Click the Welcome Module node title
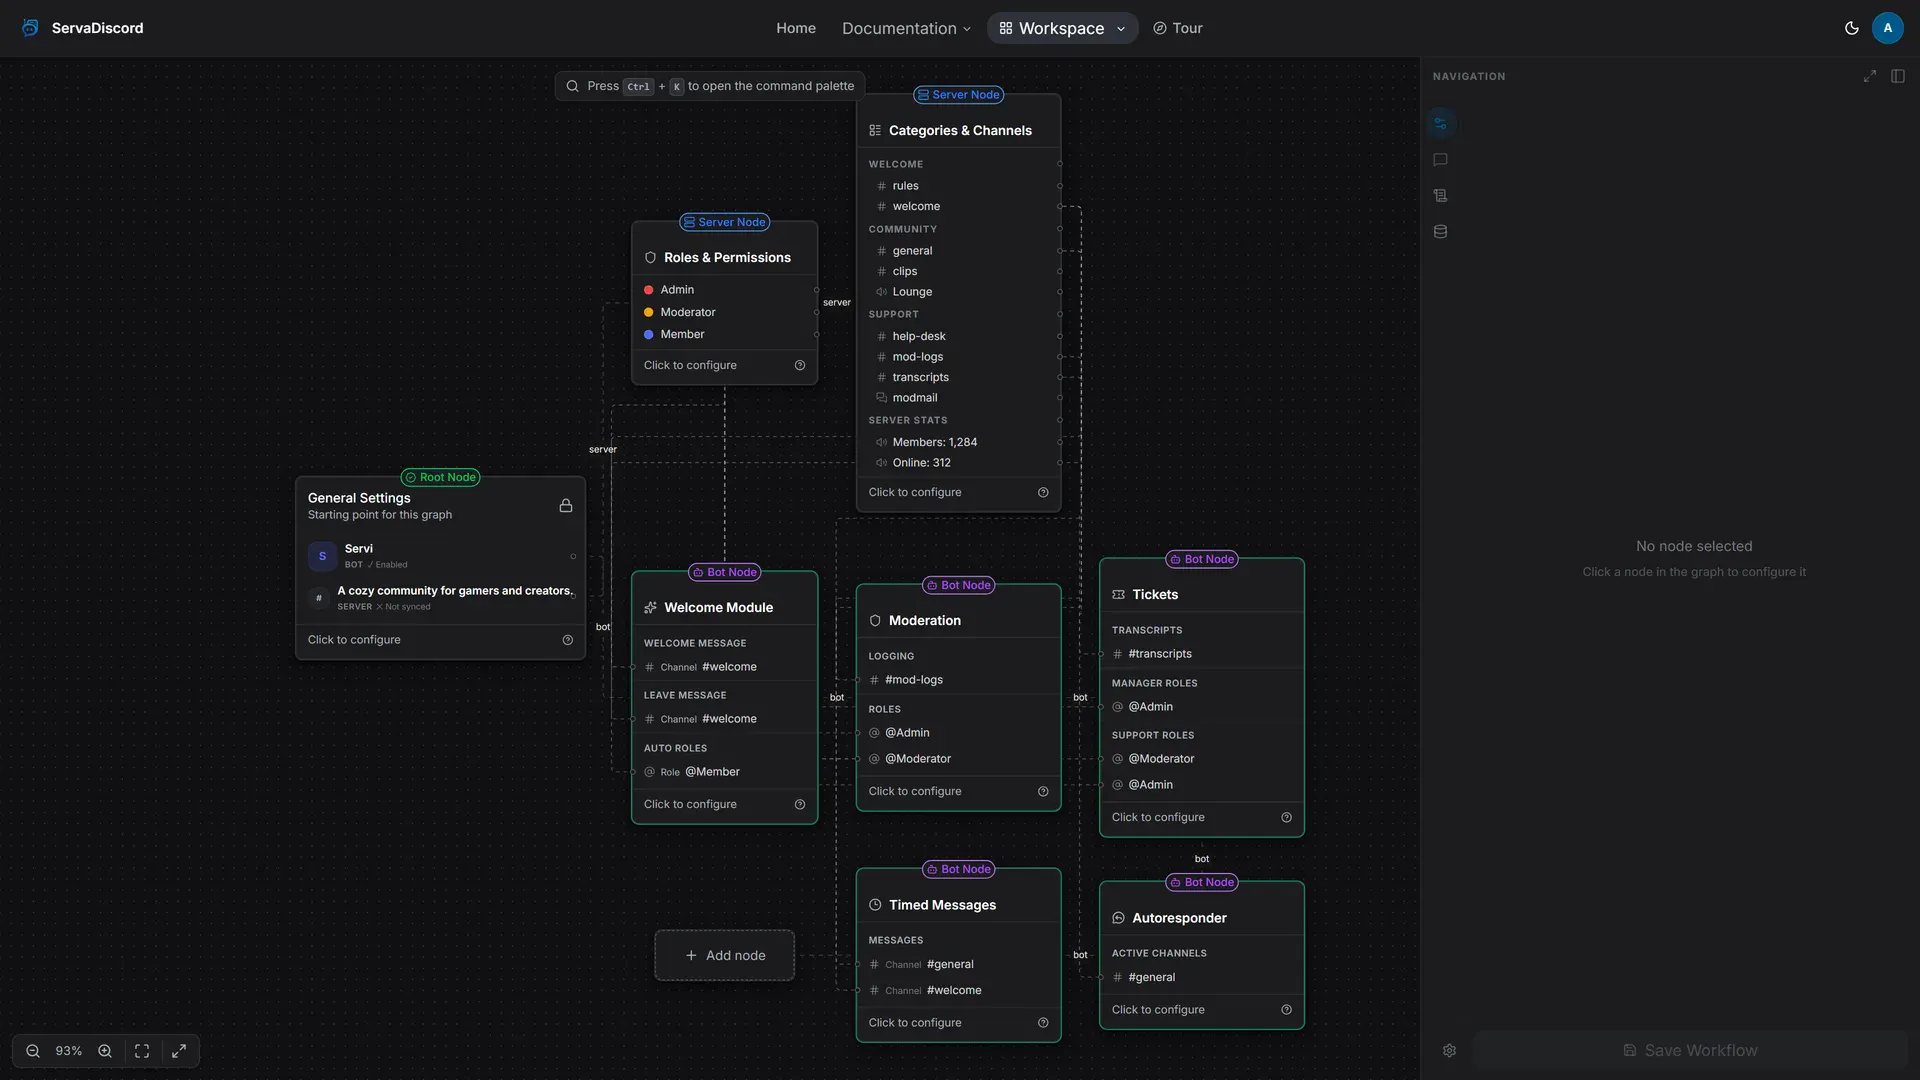 718,607
